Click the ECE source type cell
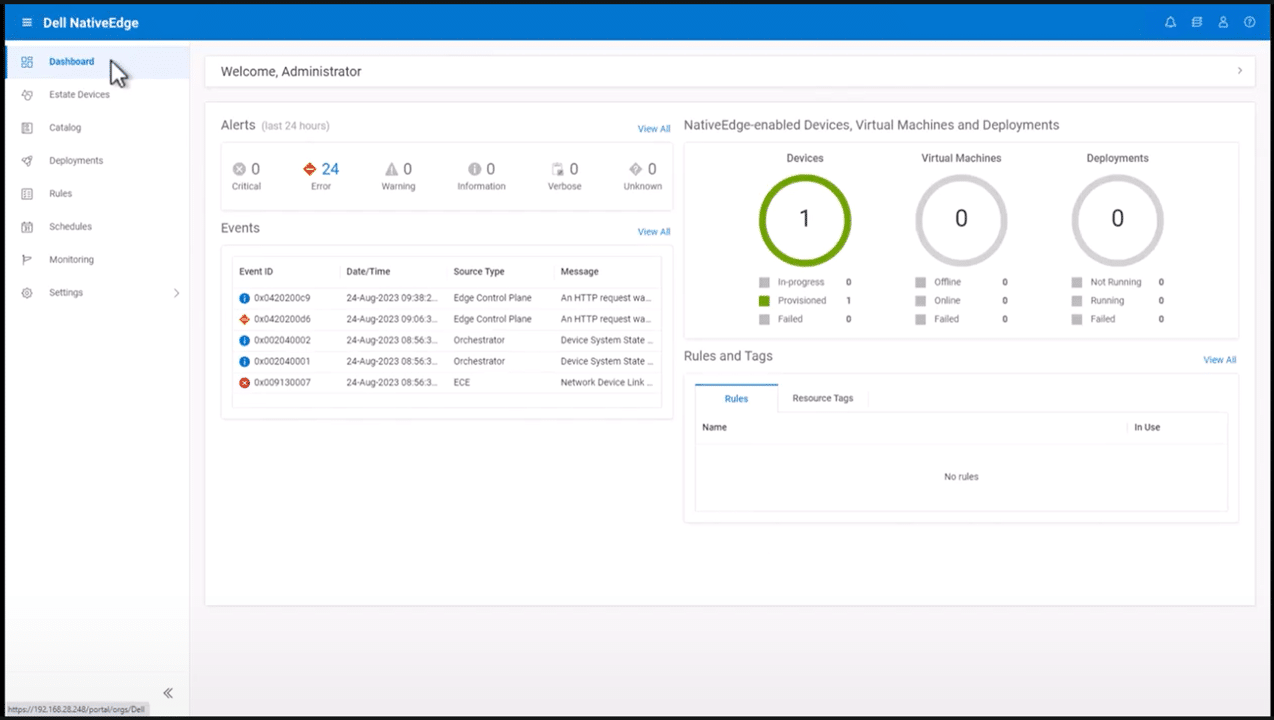 [461, 383]
